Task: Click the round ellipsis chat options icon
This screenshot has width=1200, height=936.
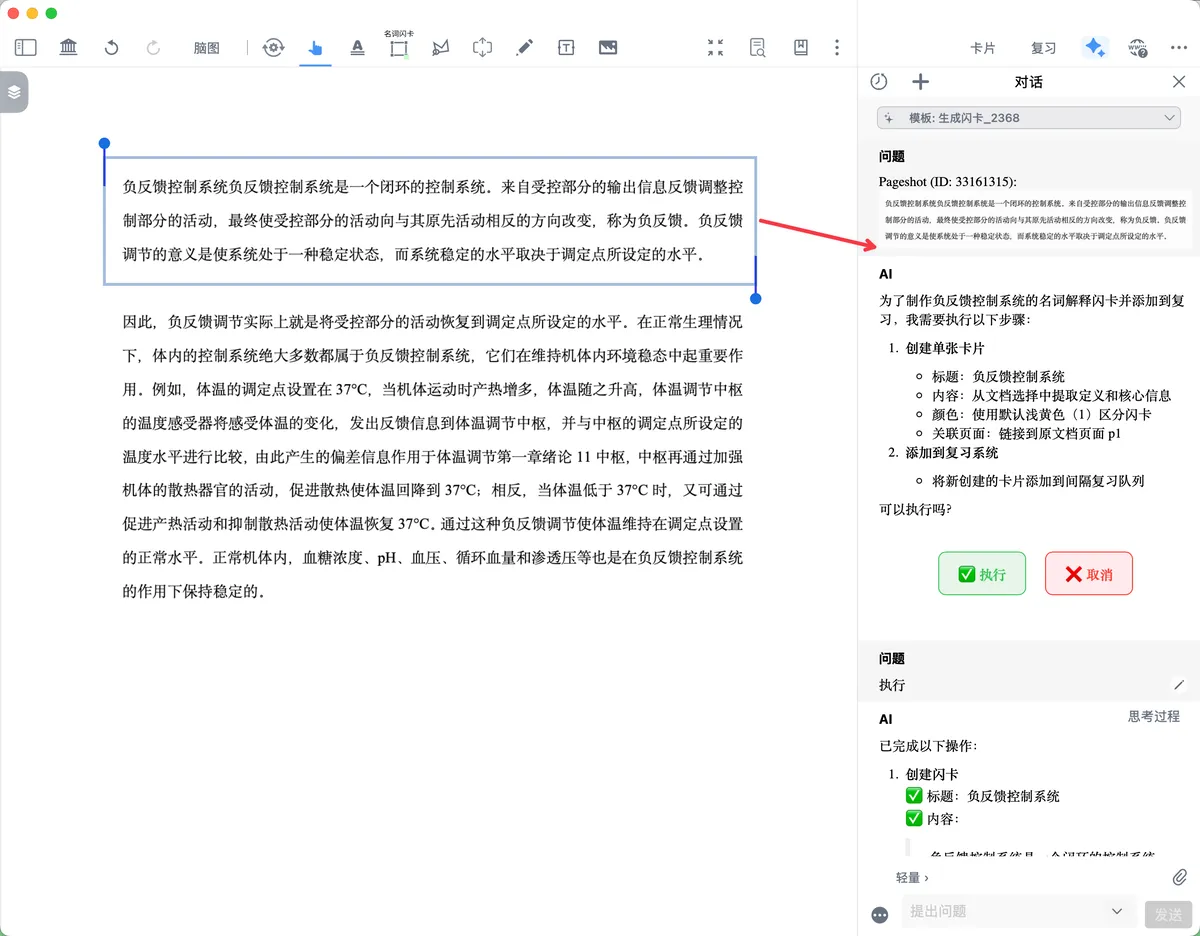Action: [x=881, y=914]
